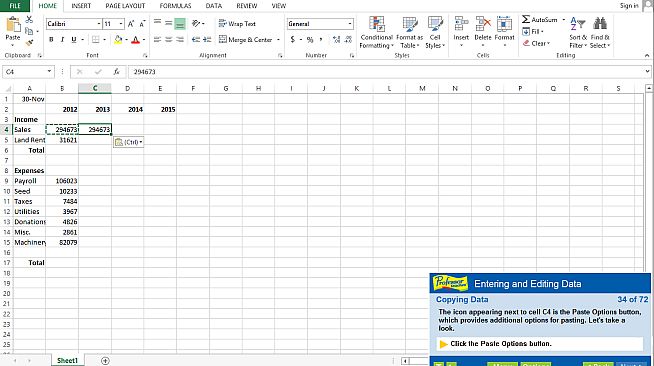Screen dimensions: 654x366
Task: Click Merge & Center button
Action: coord(246,40)
